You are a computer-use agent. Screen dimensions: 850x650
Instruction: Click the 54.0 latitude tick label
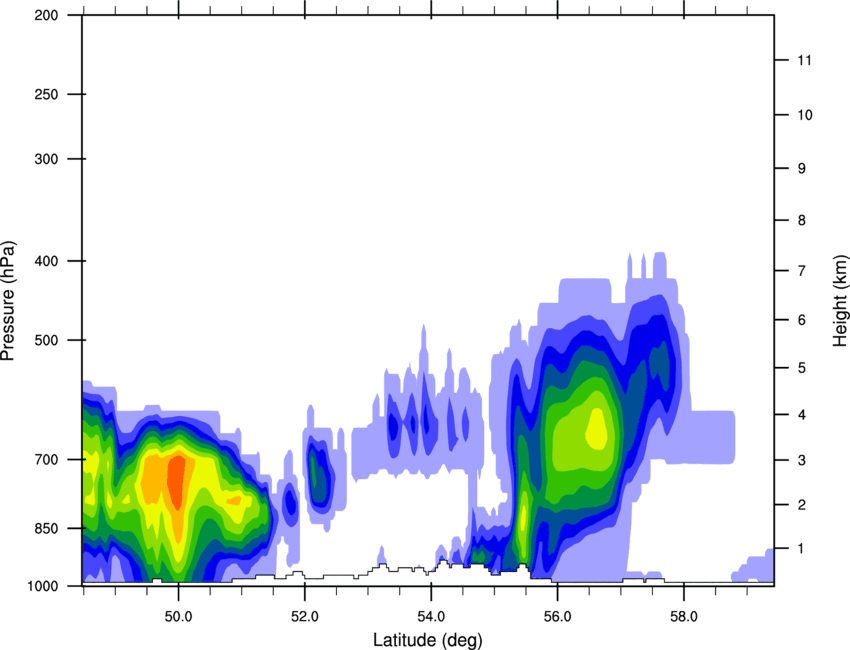click(x=431, y=617)
